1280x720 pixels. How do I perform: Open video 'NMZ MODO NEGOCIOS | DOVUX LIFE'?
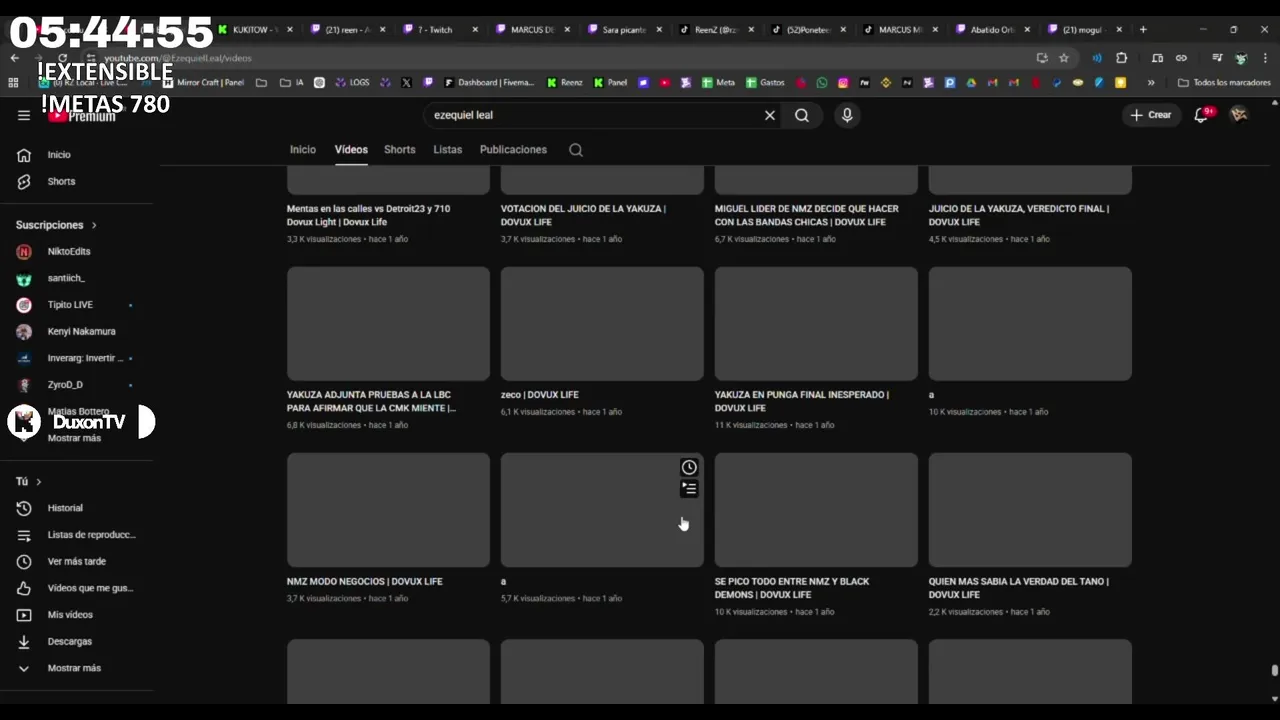[364, 581]
